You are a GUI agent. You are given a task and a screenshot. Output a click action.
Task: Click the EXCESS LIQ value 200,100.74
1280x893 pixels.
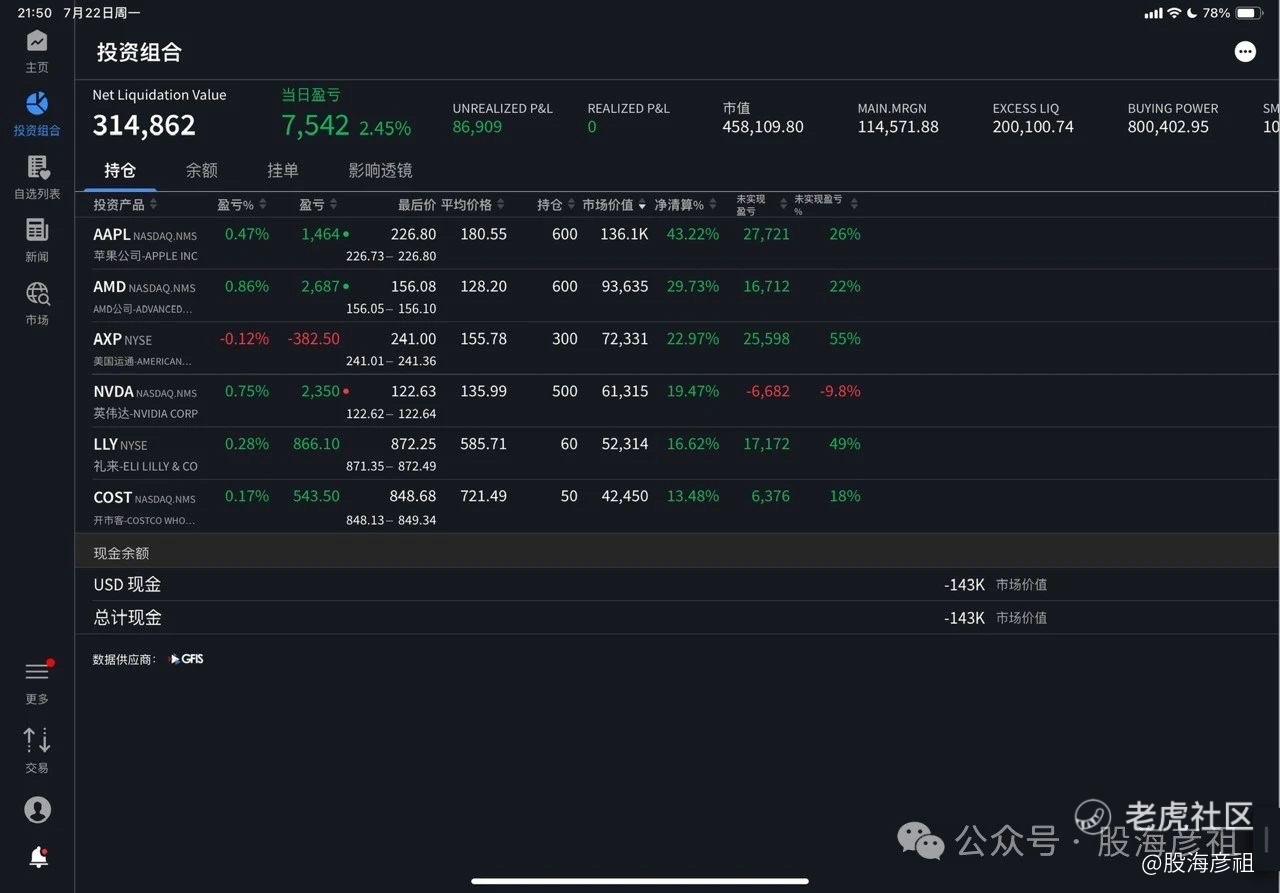1033,127
